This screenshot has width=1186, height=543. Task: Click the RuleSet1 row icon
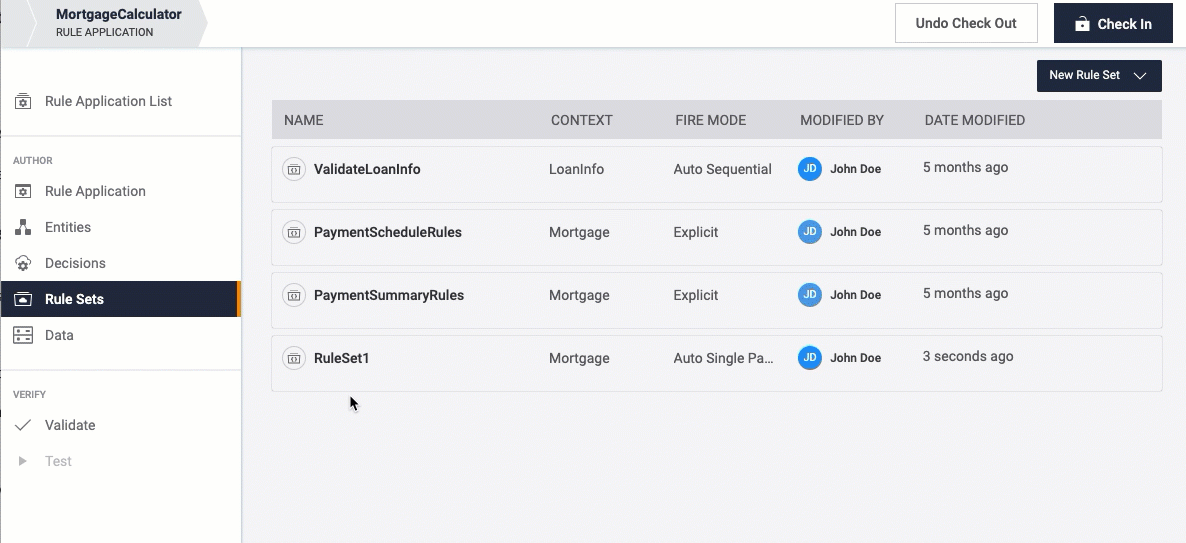tap(293, 359)
